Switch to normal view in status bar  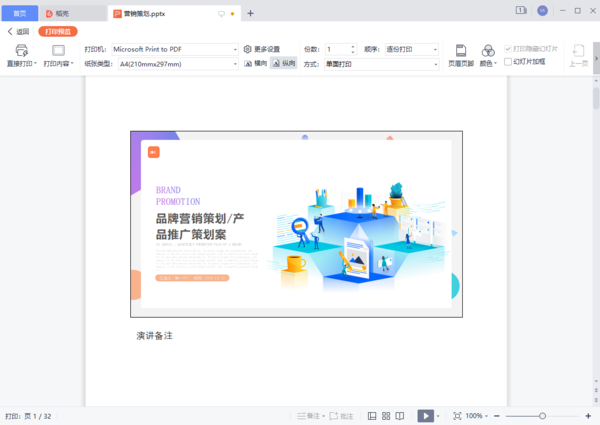point(371,416)
